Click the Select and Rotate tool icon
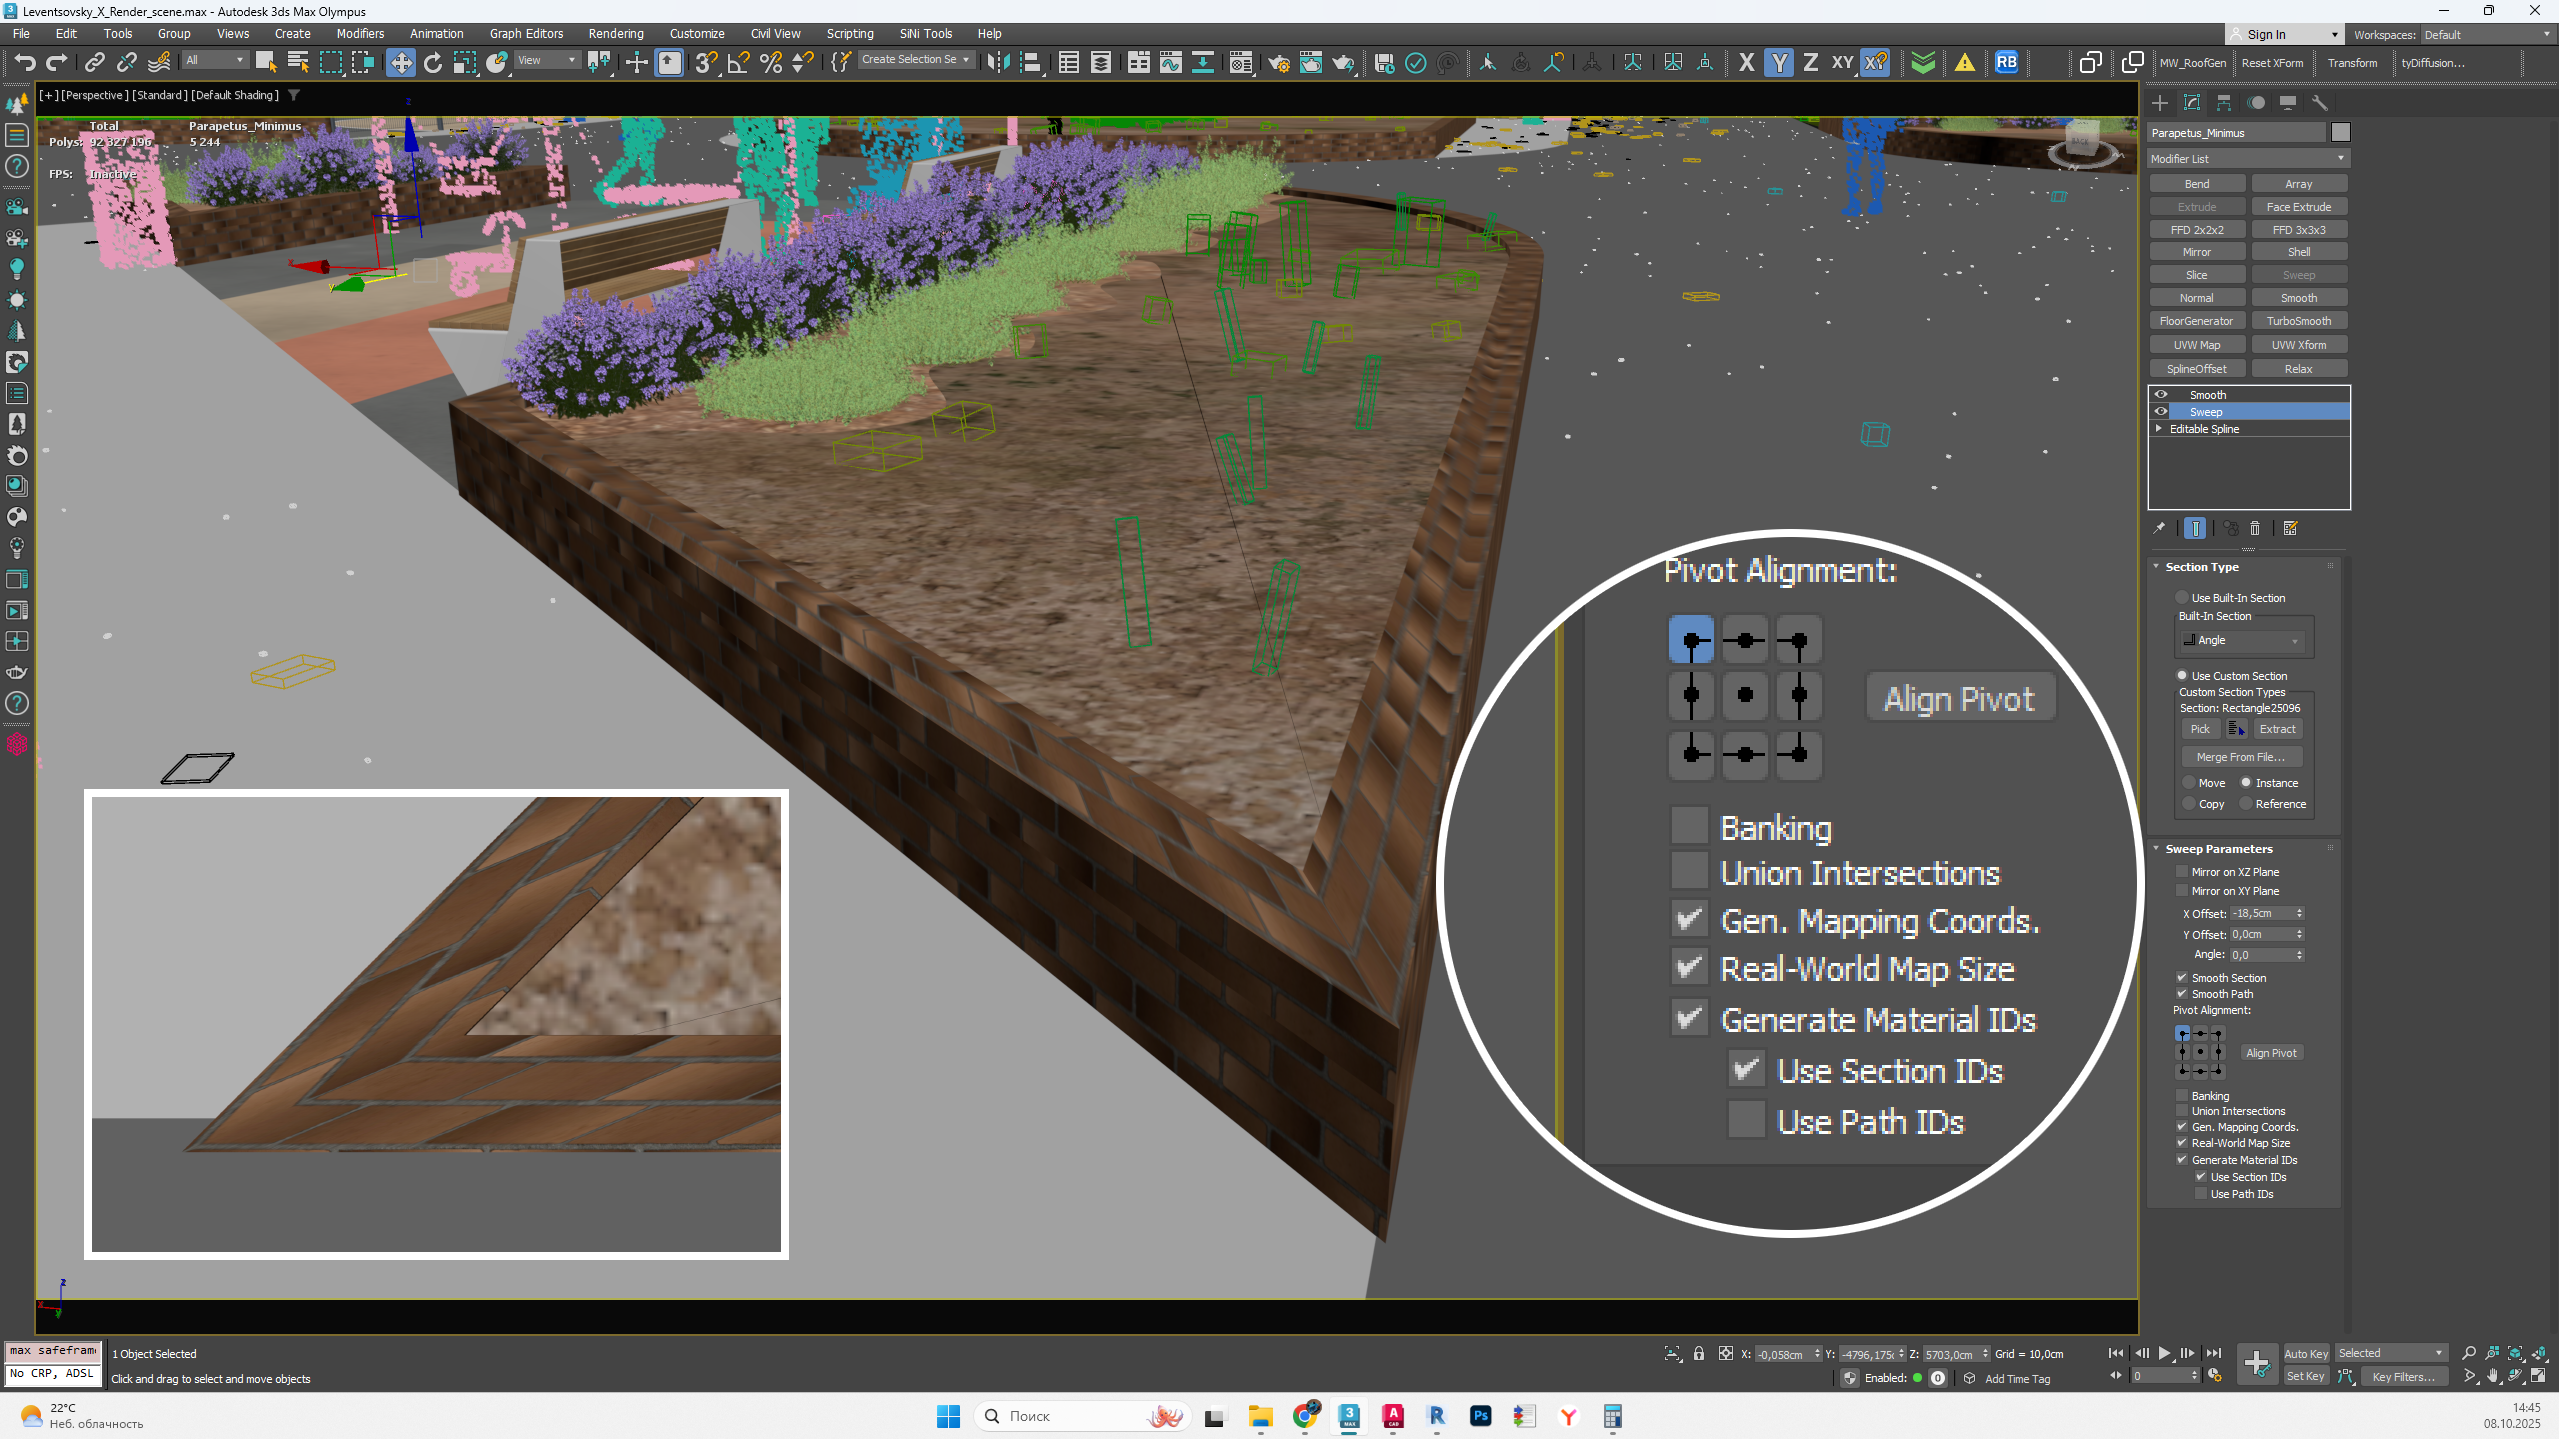This screenshot has height=1439, width=2559. (432, 63)
